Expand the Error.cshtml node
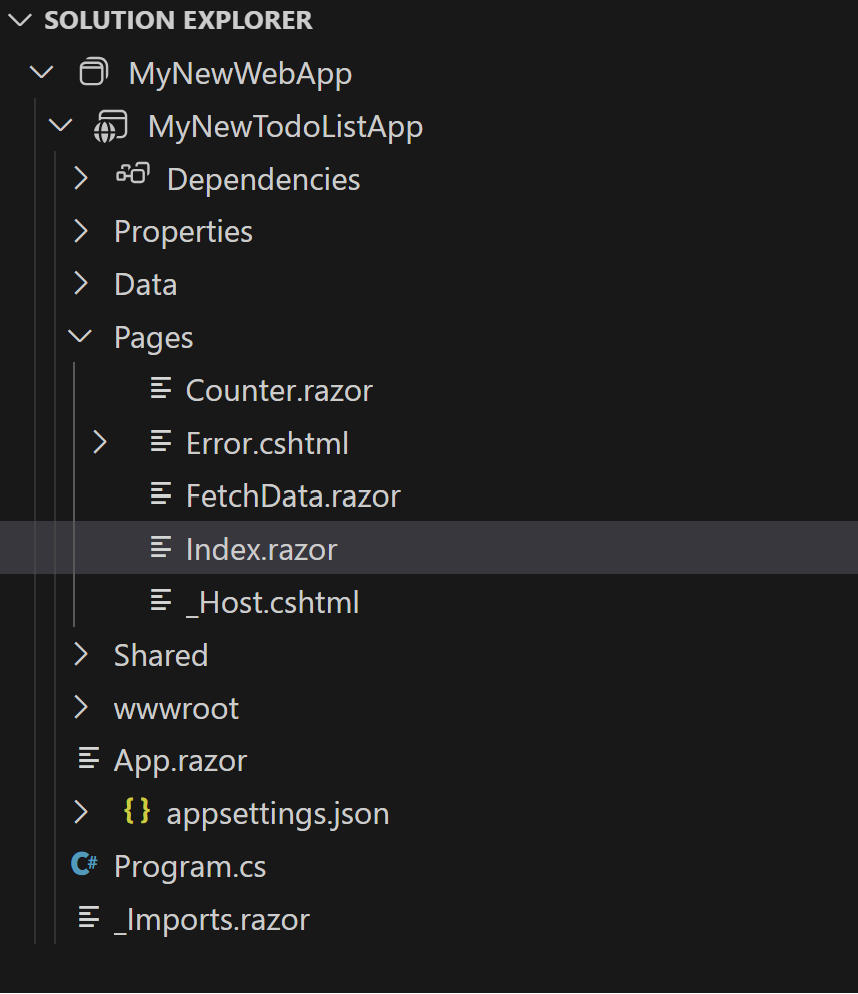Viewport: 858px width, 994px height. [99, 442]
